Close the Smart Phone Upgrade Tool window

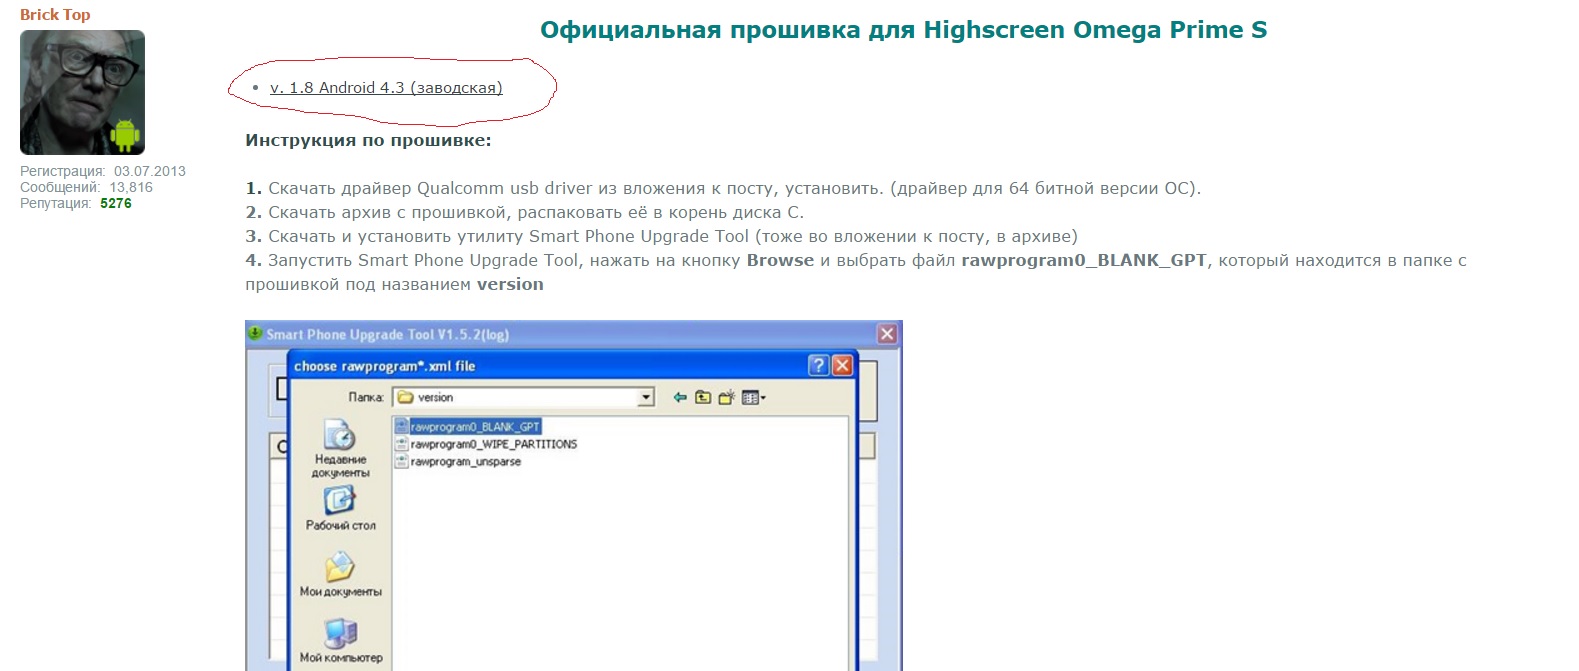click(887, 334)
